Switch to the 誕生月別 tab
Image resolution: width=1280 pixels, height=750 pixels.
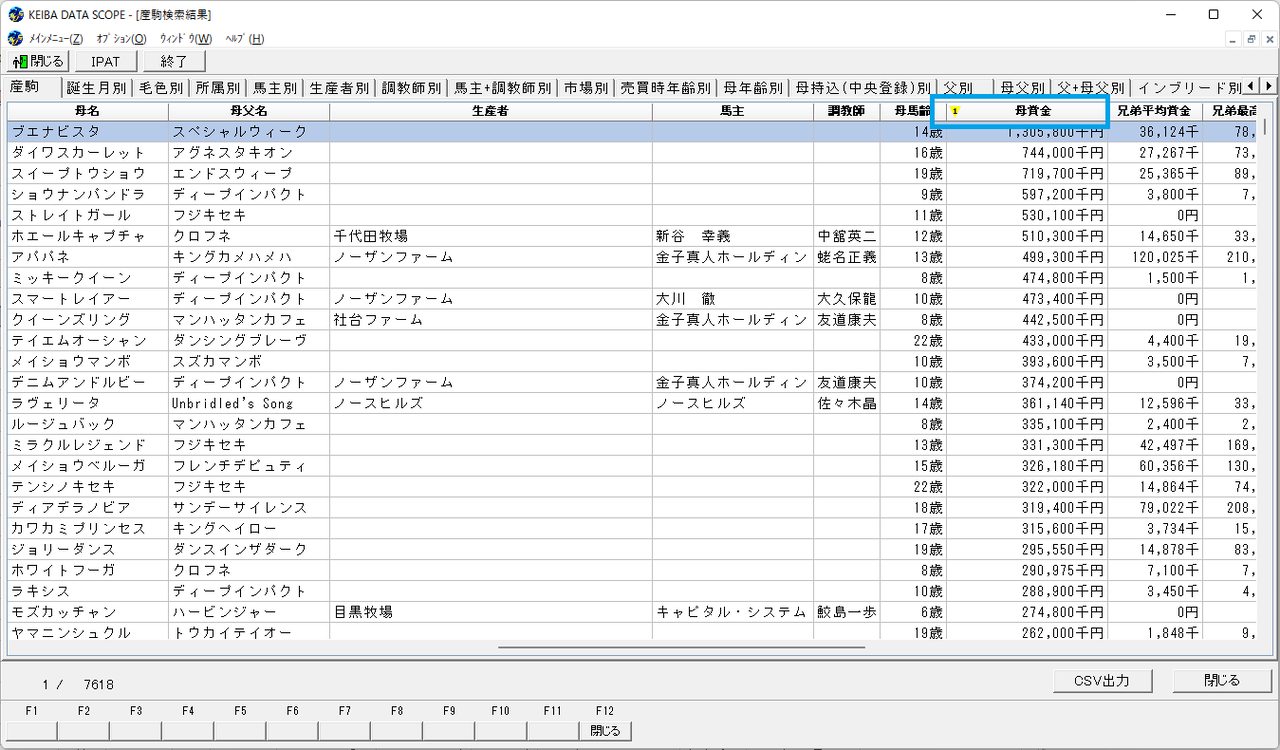click(96, 88)
